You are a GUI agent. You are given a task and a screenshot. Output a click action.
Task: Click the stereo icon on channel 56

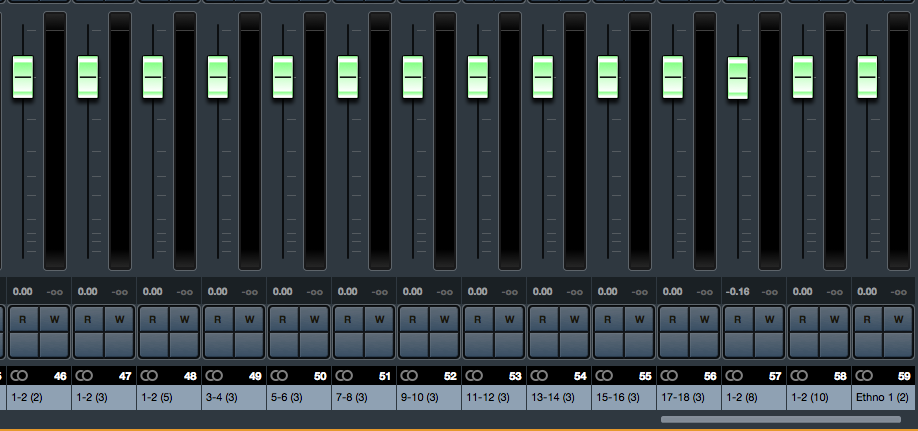click(x=669, y=376)
